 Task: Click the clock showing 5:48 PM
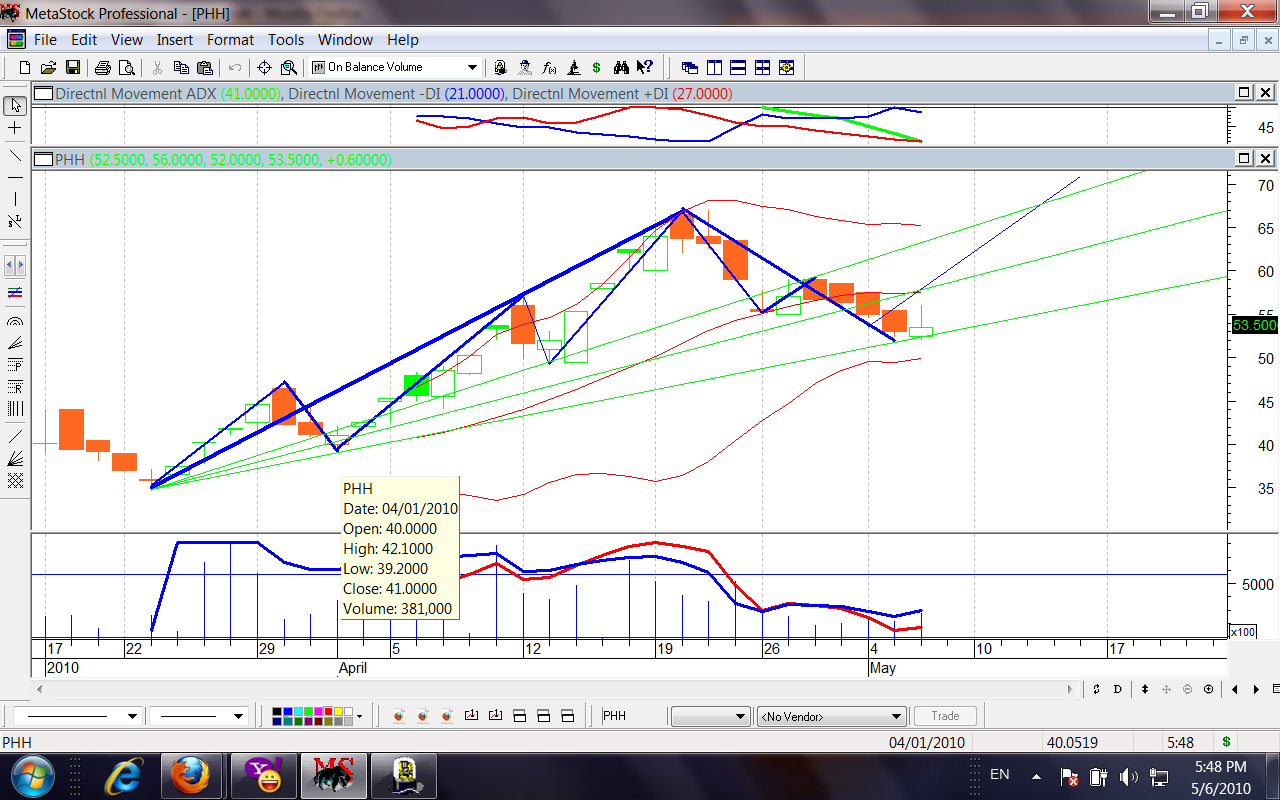coord(1221,767)
